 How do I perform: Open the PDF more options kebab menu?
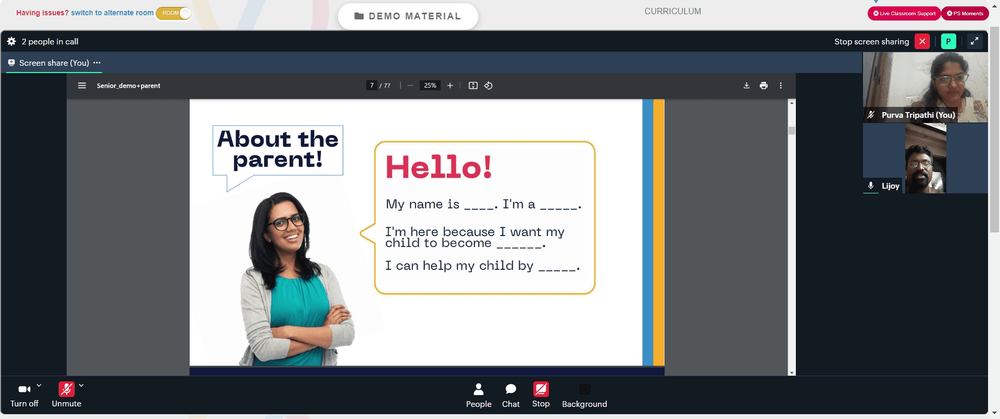click(781, 85)
